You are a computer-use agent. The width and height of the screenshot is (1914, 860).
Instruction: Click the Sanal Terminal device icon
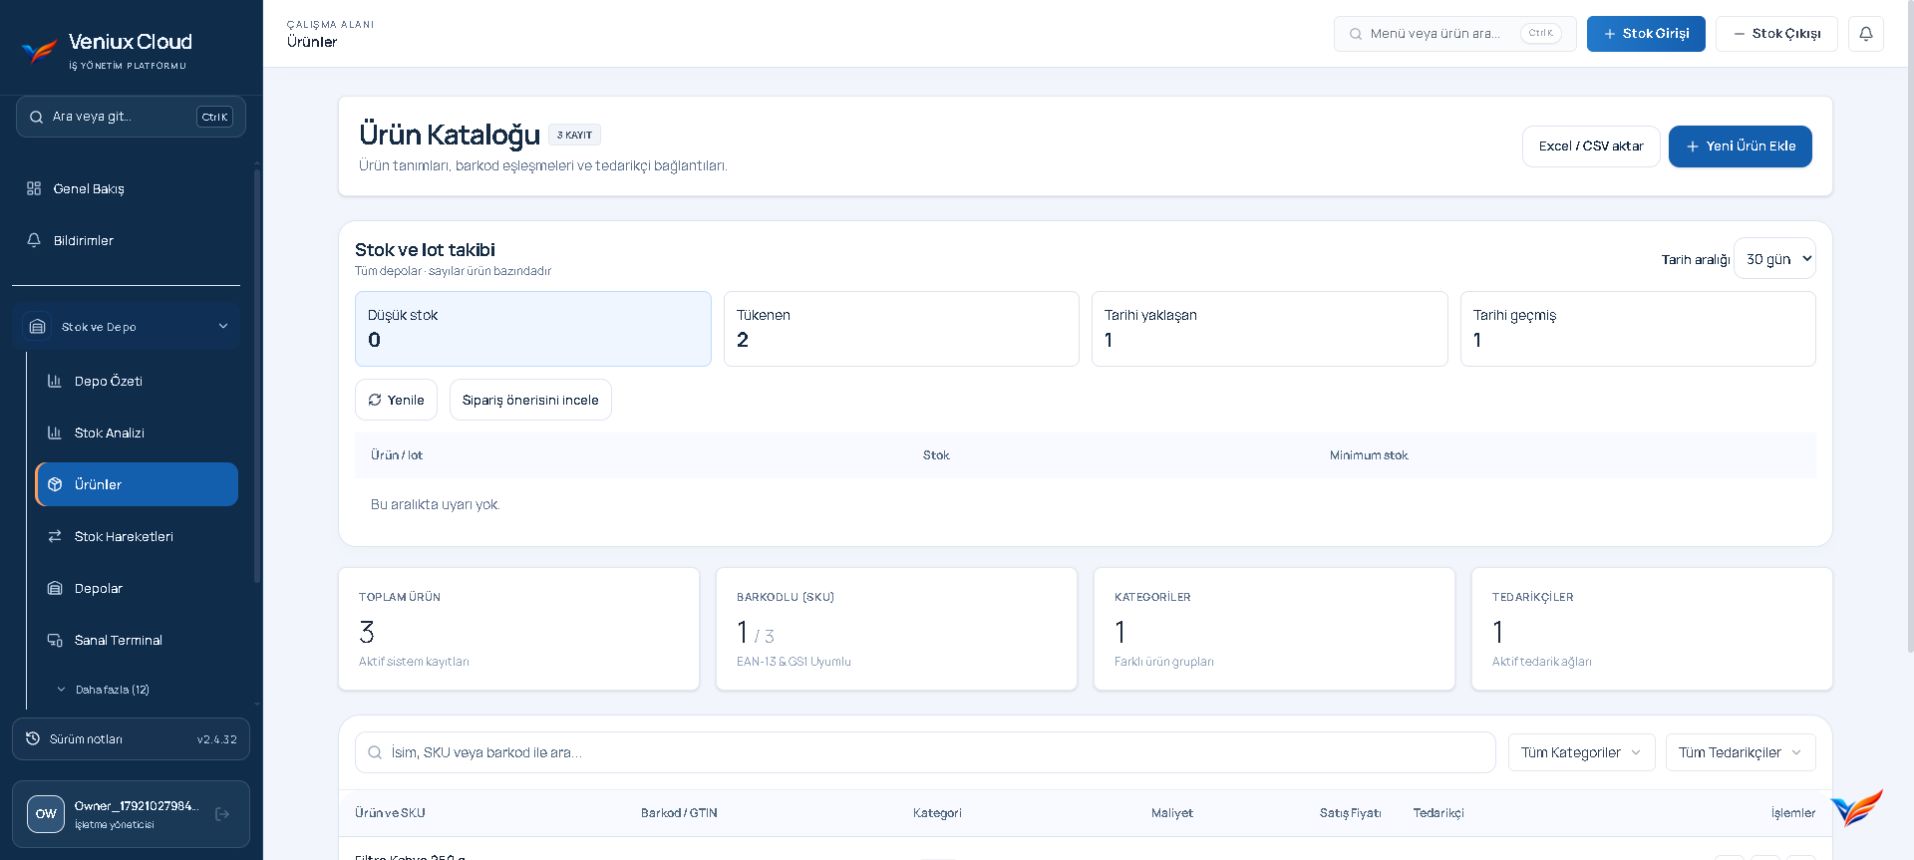tap(55, 641)
